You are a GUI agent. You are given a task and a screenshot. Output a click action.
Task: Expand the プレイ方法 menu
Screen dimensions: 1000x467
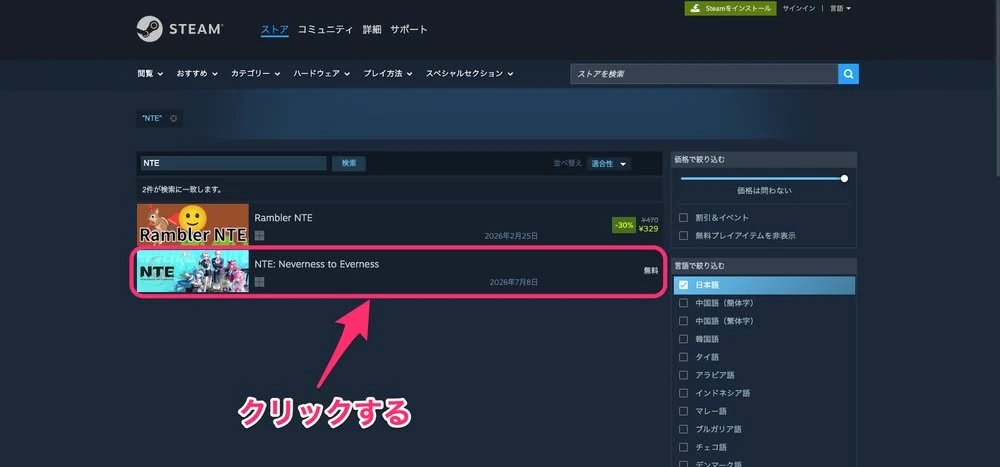coord(388,74)
